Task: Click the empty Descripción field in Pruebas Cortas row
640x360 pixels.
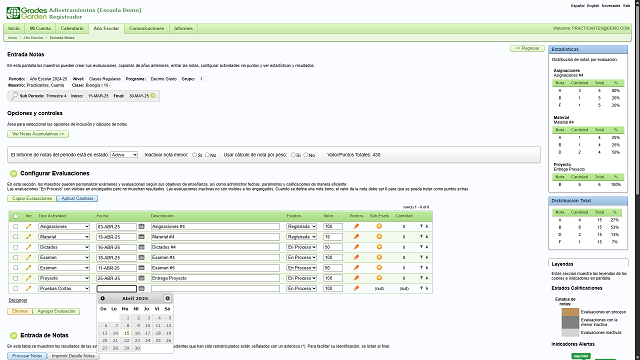Action: [215, 289]
